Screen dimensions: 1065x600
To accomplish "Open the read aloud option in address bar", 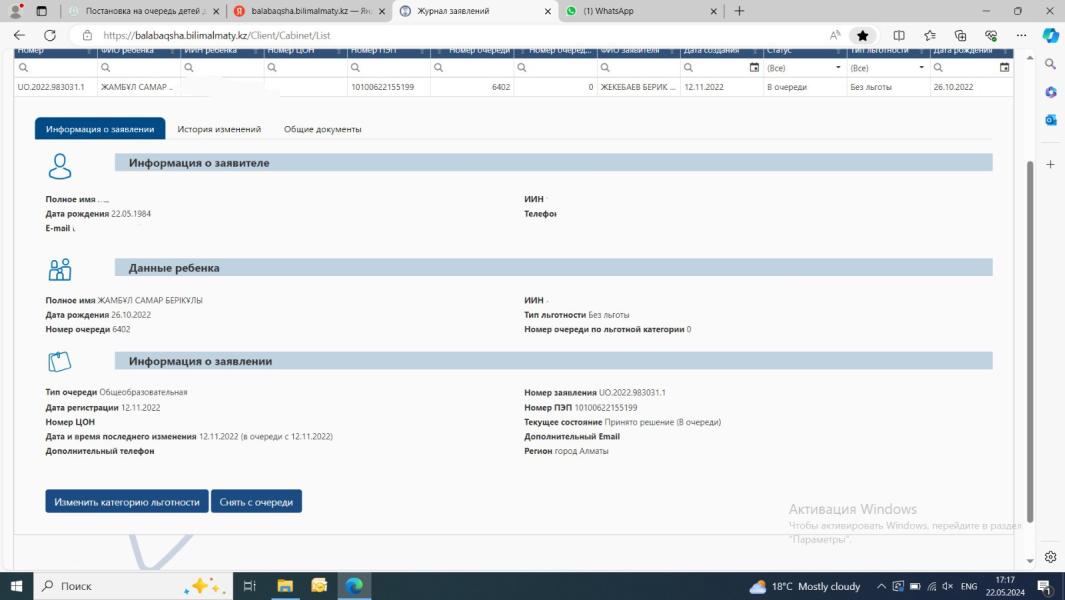I will point(835,35).
